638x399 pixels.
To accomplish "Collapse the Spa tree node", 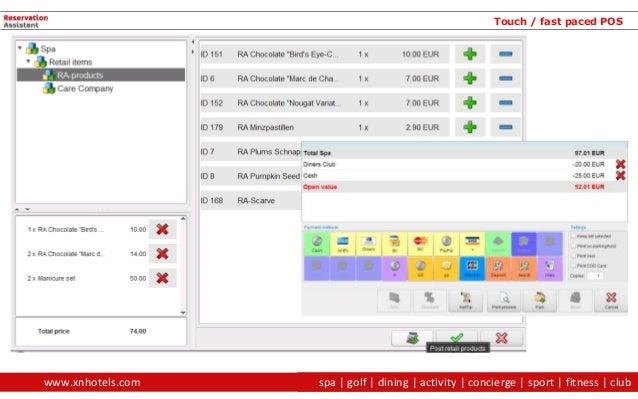I will [x=20, y=48].
